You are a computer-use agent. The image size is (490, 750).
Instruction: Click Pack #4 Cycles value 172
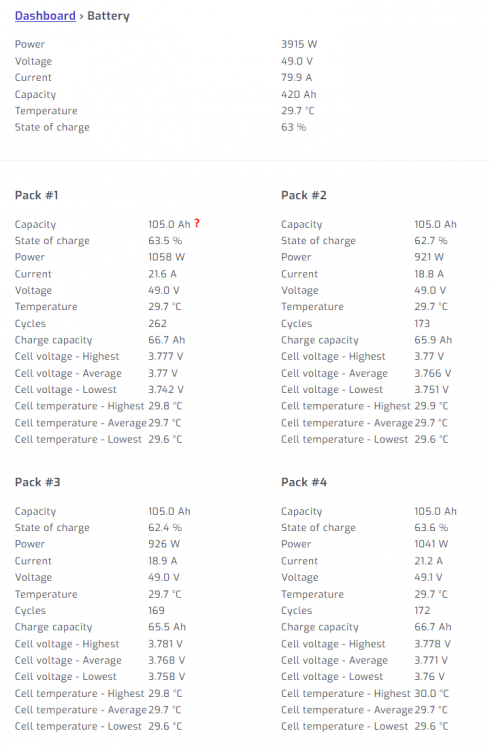pyautogui.click(x=422, y=611)
